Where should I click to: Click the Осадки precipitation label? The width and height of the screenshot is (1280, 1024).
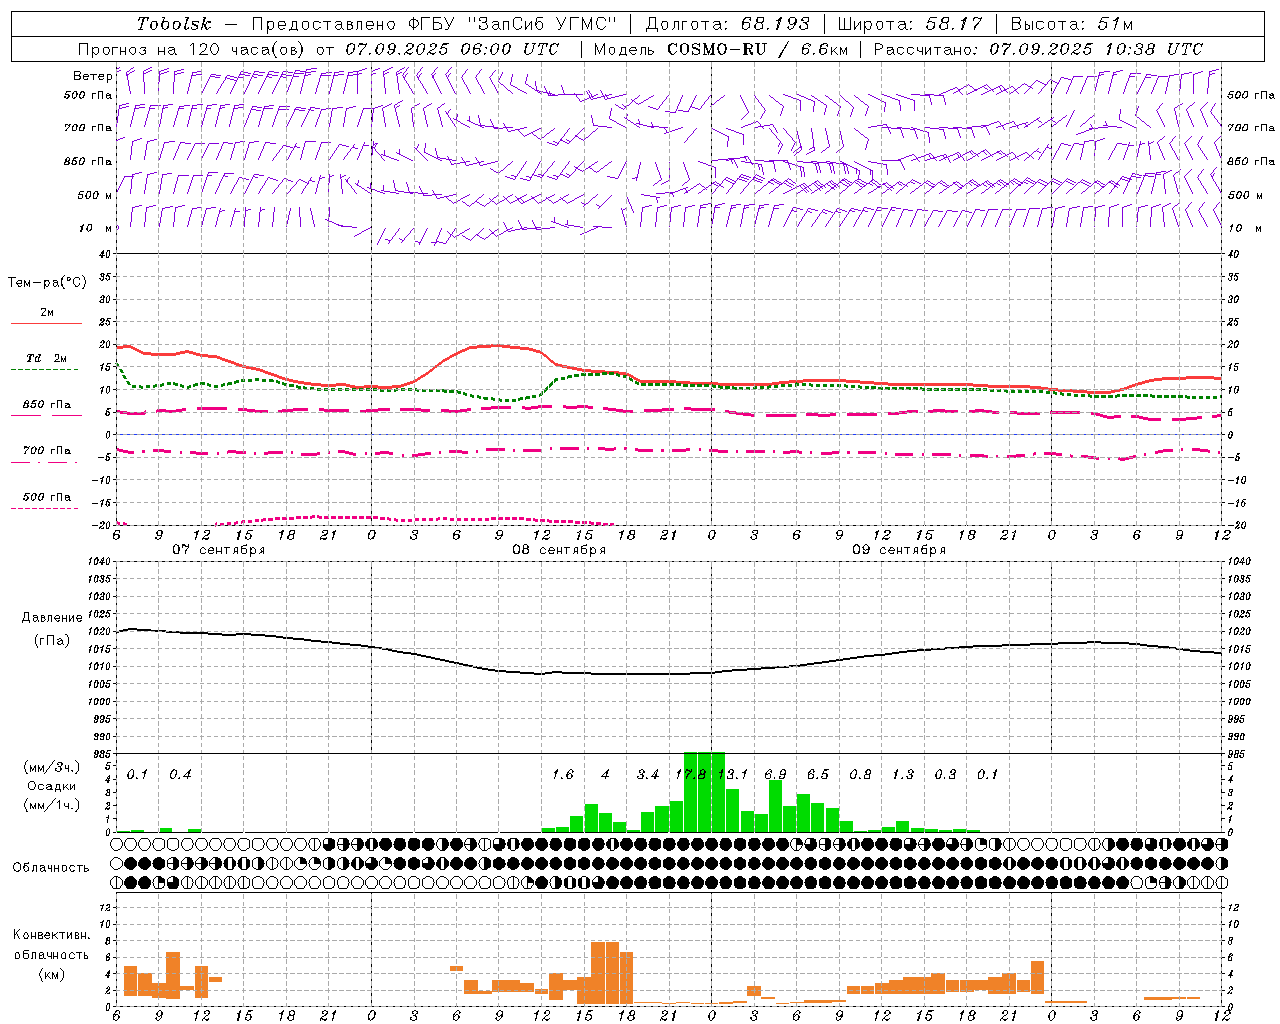click(51, 786)
